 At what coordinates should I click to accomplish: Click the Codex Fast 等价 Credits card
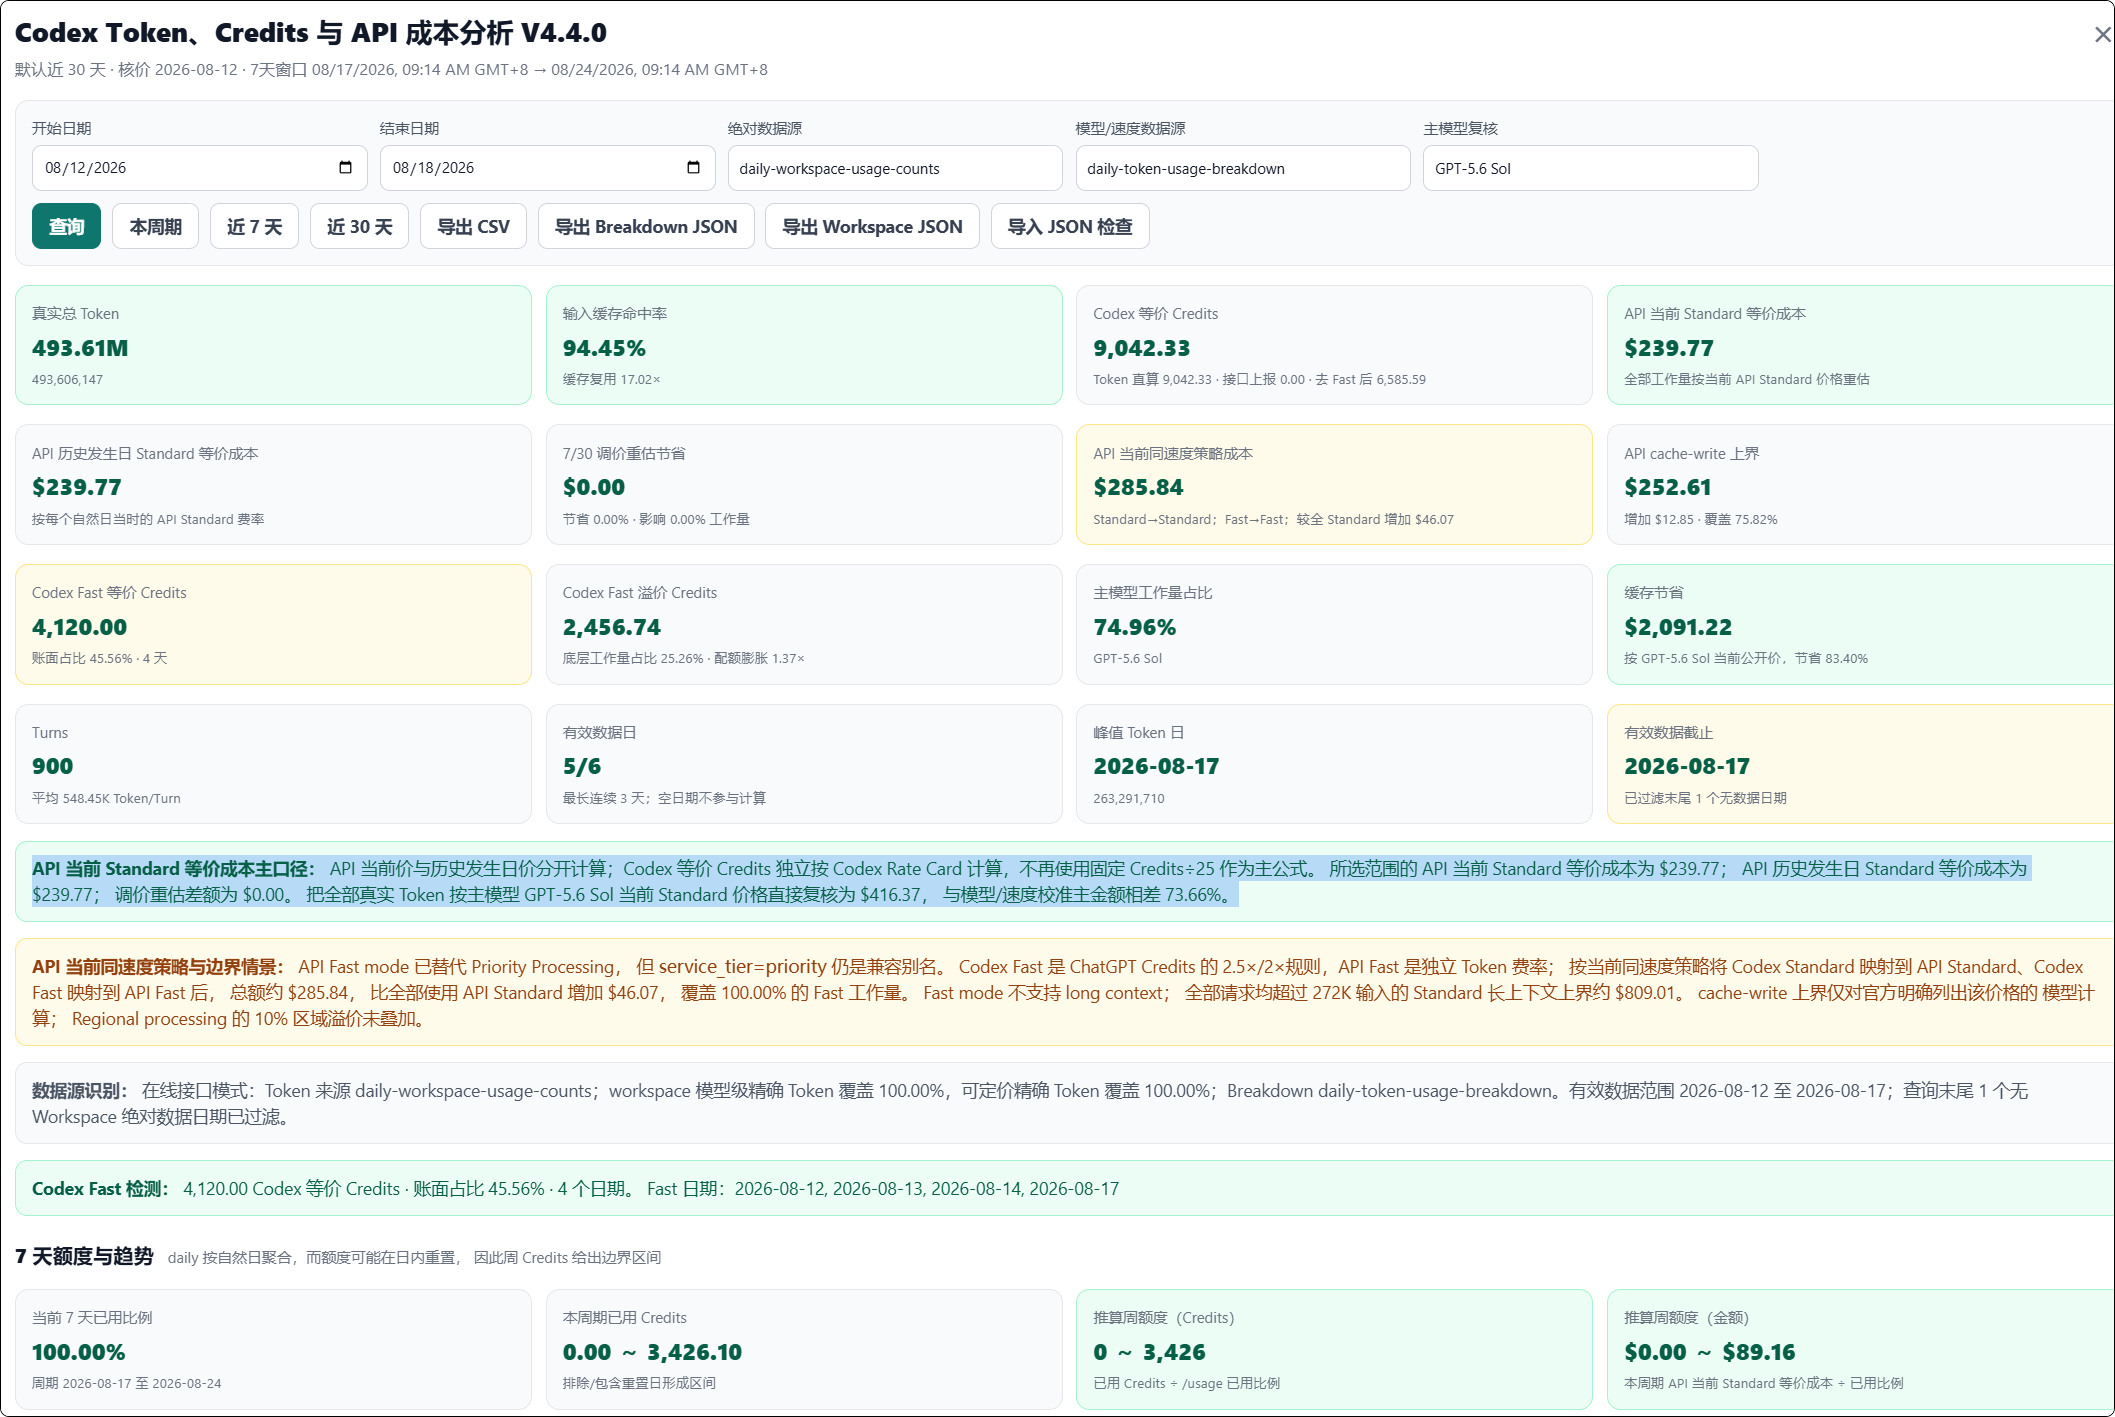(x=273, y=624)
